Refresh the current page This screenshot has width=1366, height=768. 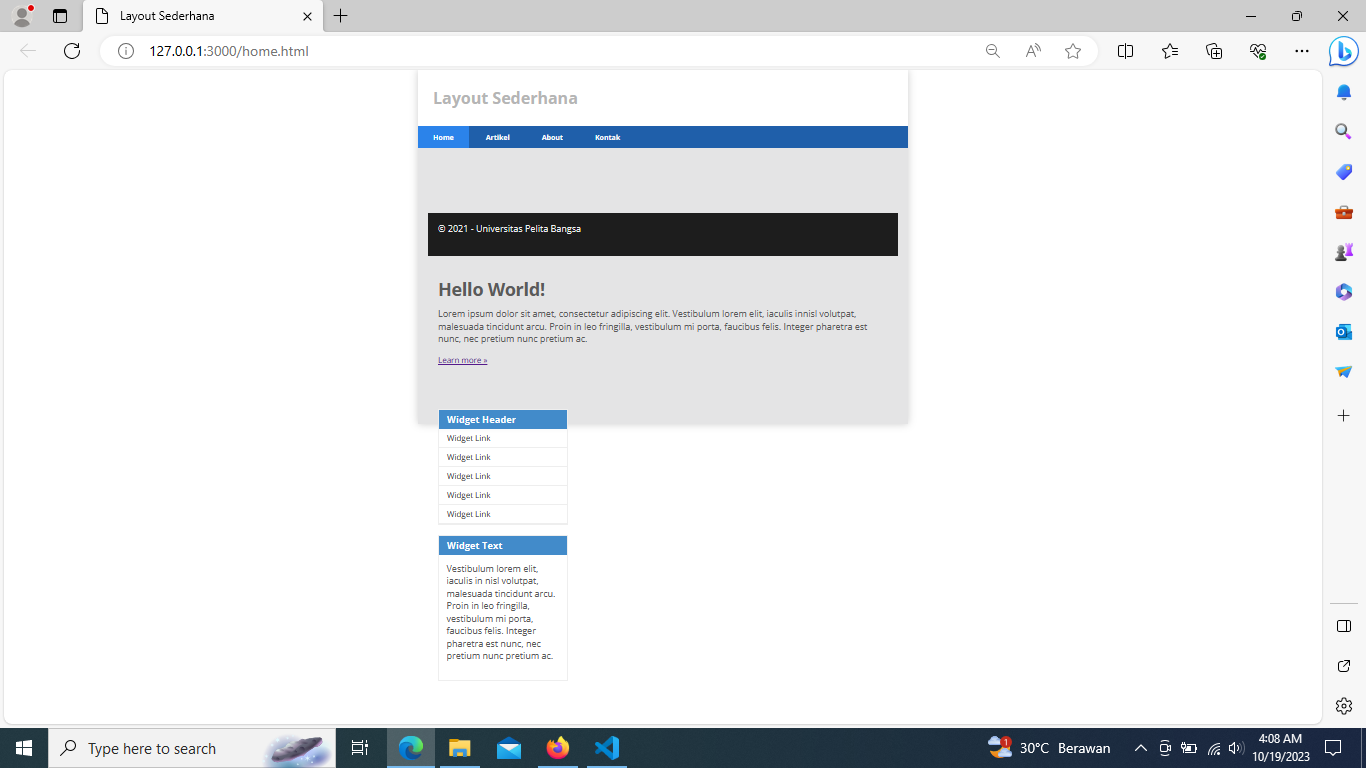tap(71, 51)
